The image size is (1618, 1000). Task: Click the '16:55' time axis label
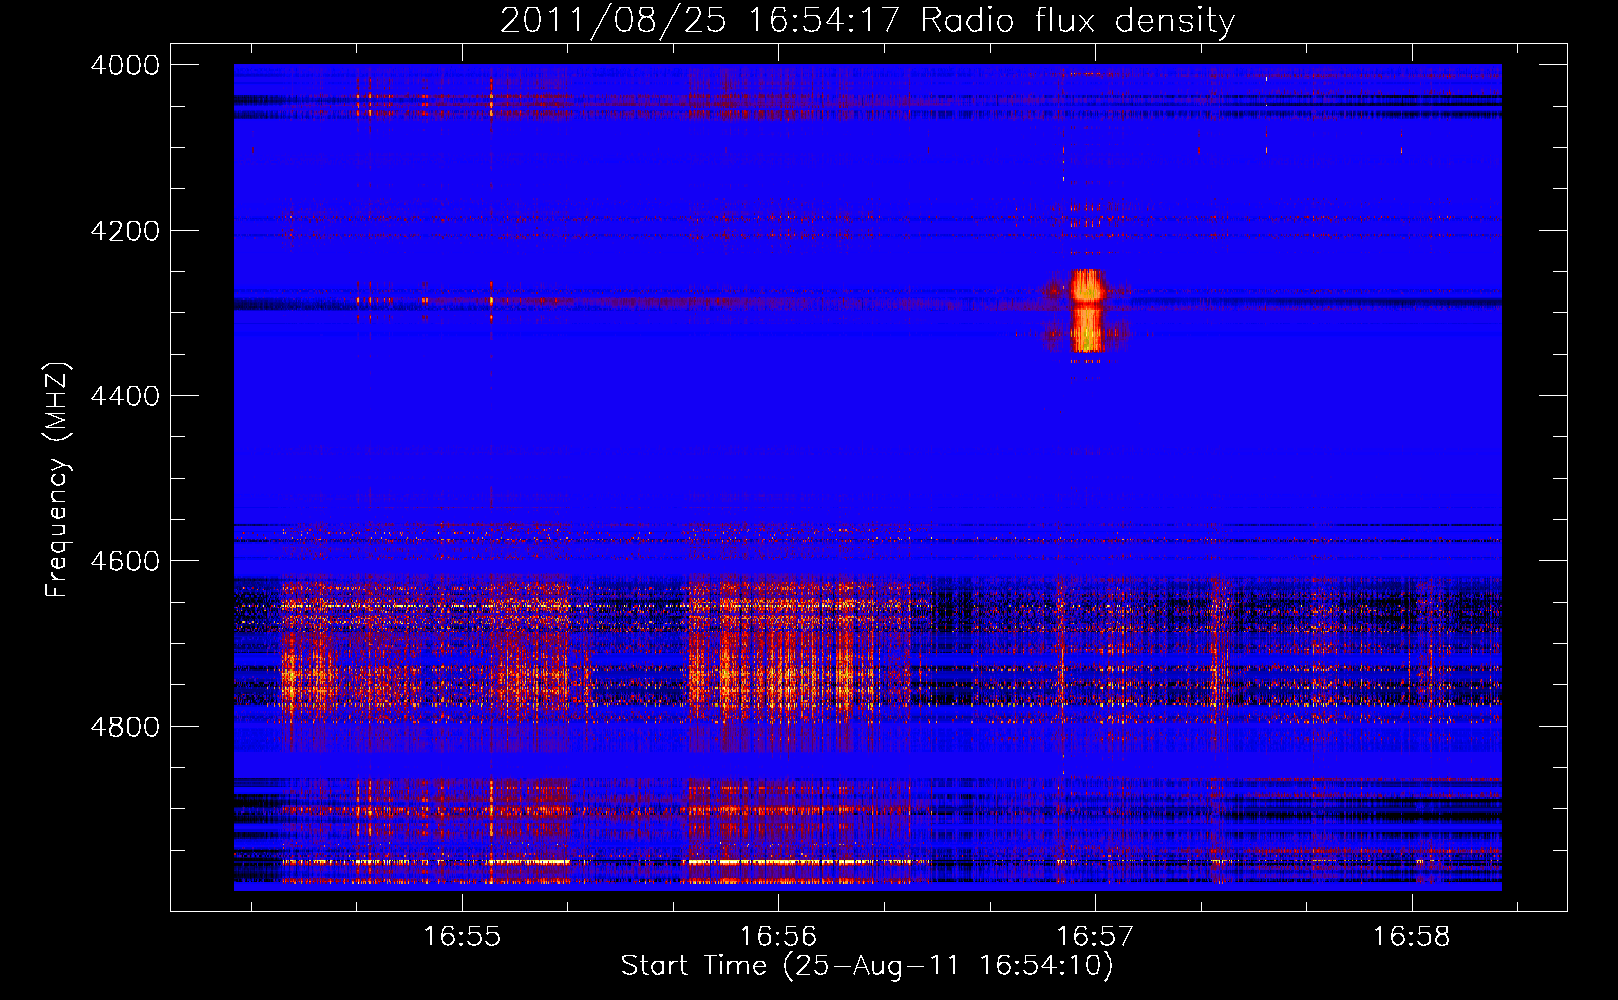pyautogui.click(x=461, y=937)
